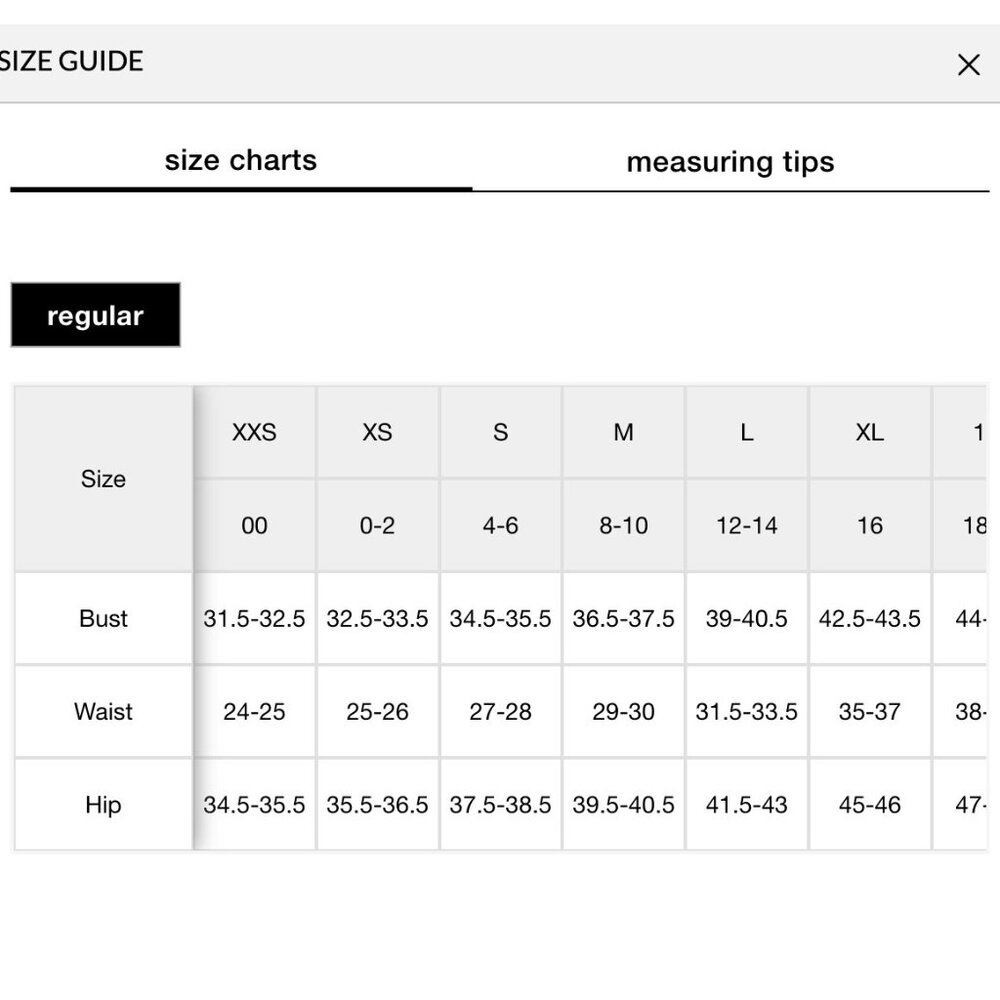Viewport: 1000px width, 1000px height.
Task: Click the M size column header
Action: [624, 432]
